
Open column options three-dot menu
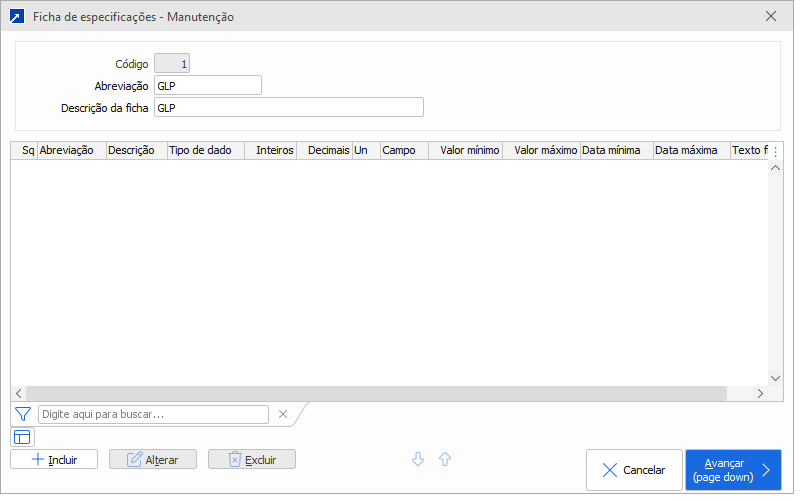click(775, 151)
